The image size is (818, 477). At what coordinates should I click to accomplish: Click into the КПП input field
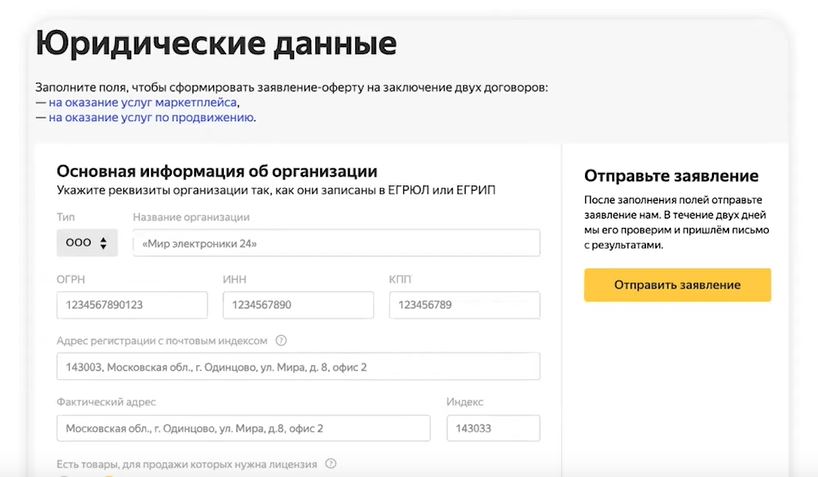[x=464, y=305]
